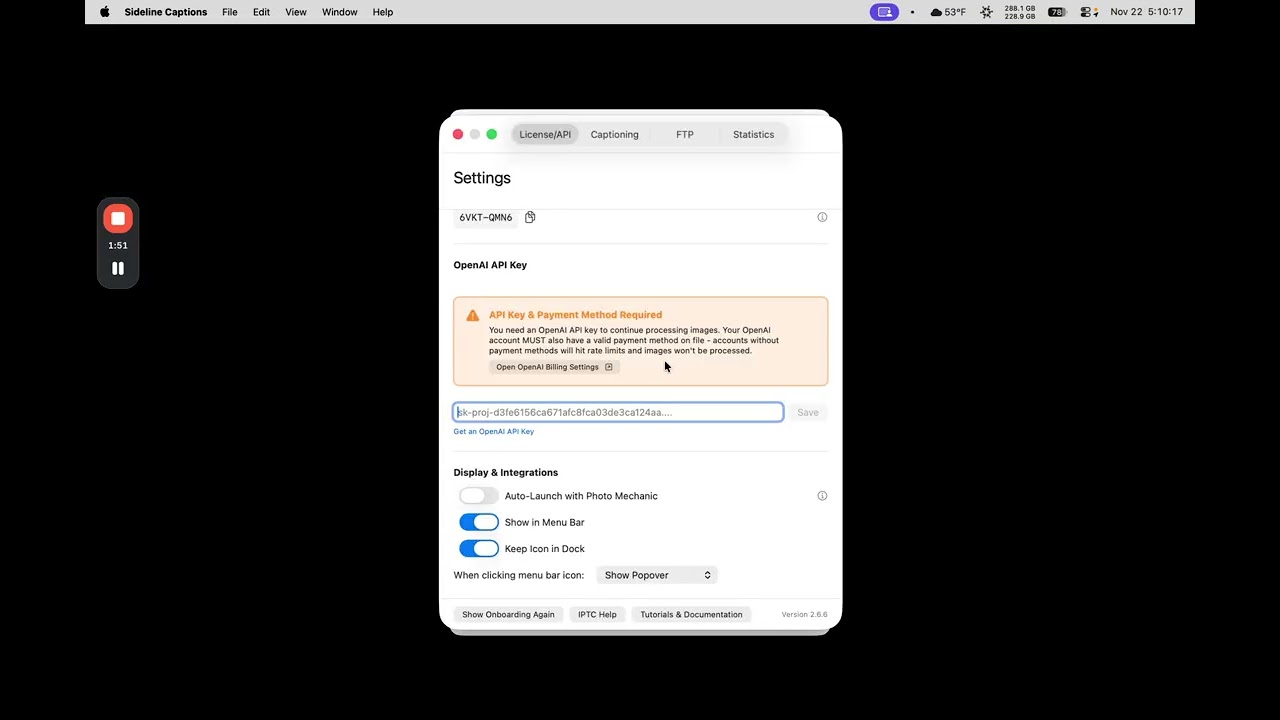Open the weather 53°F menu bar item
1280x720 pixels.
[948, 12]
